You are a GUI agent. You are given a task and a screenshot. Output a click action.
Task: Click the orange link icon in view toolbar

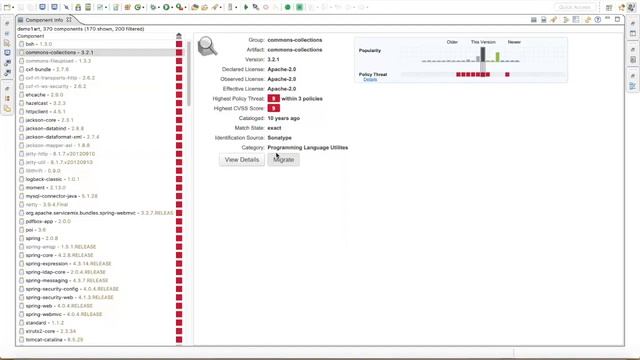point(587,20)
